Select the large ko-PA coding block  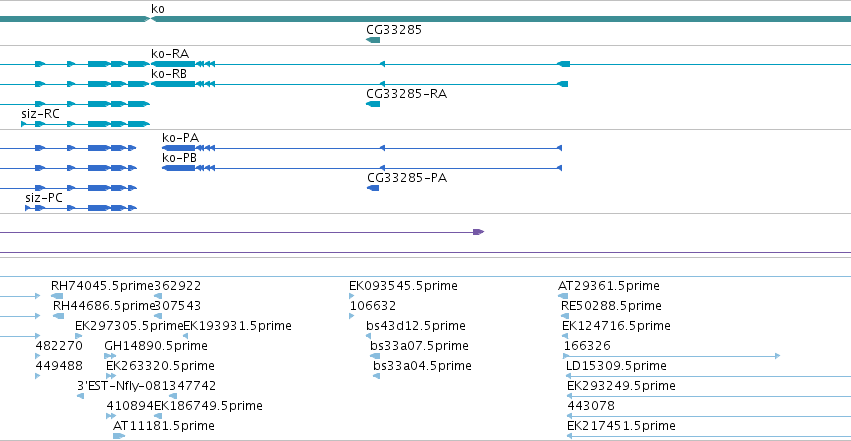[x=179, y=148]
